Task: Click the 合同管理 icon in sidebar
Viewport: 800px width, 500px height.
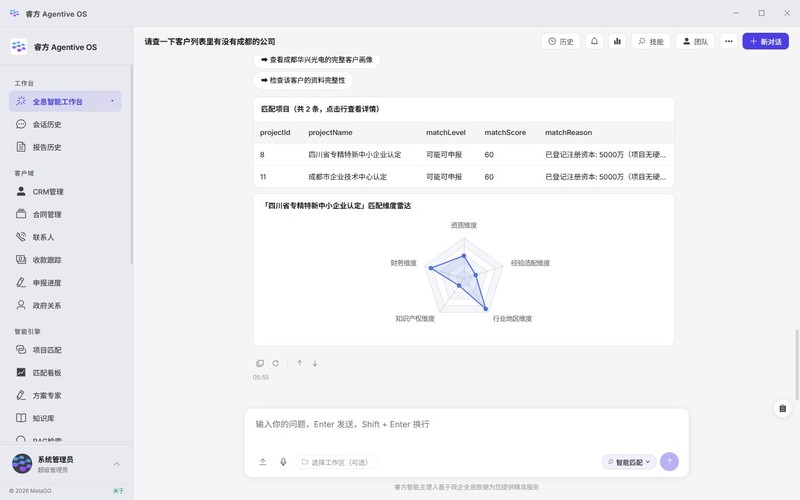Action: pyautogui.click(x=21, y=214)
